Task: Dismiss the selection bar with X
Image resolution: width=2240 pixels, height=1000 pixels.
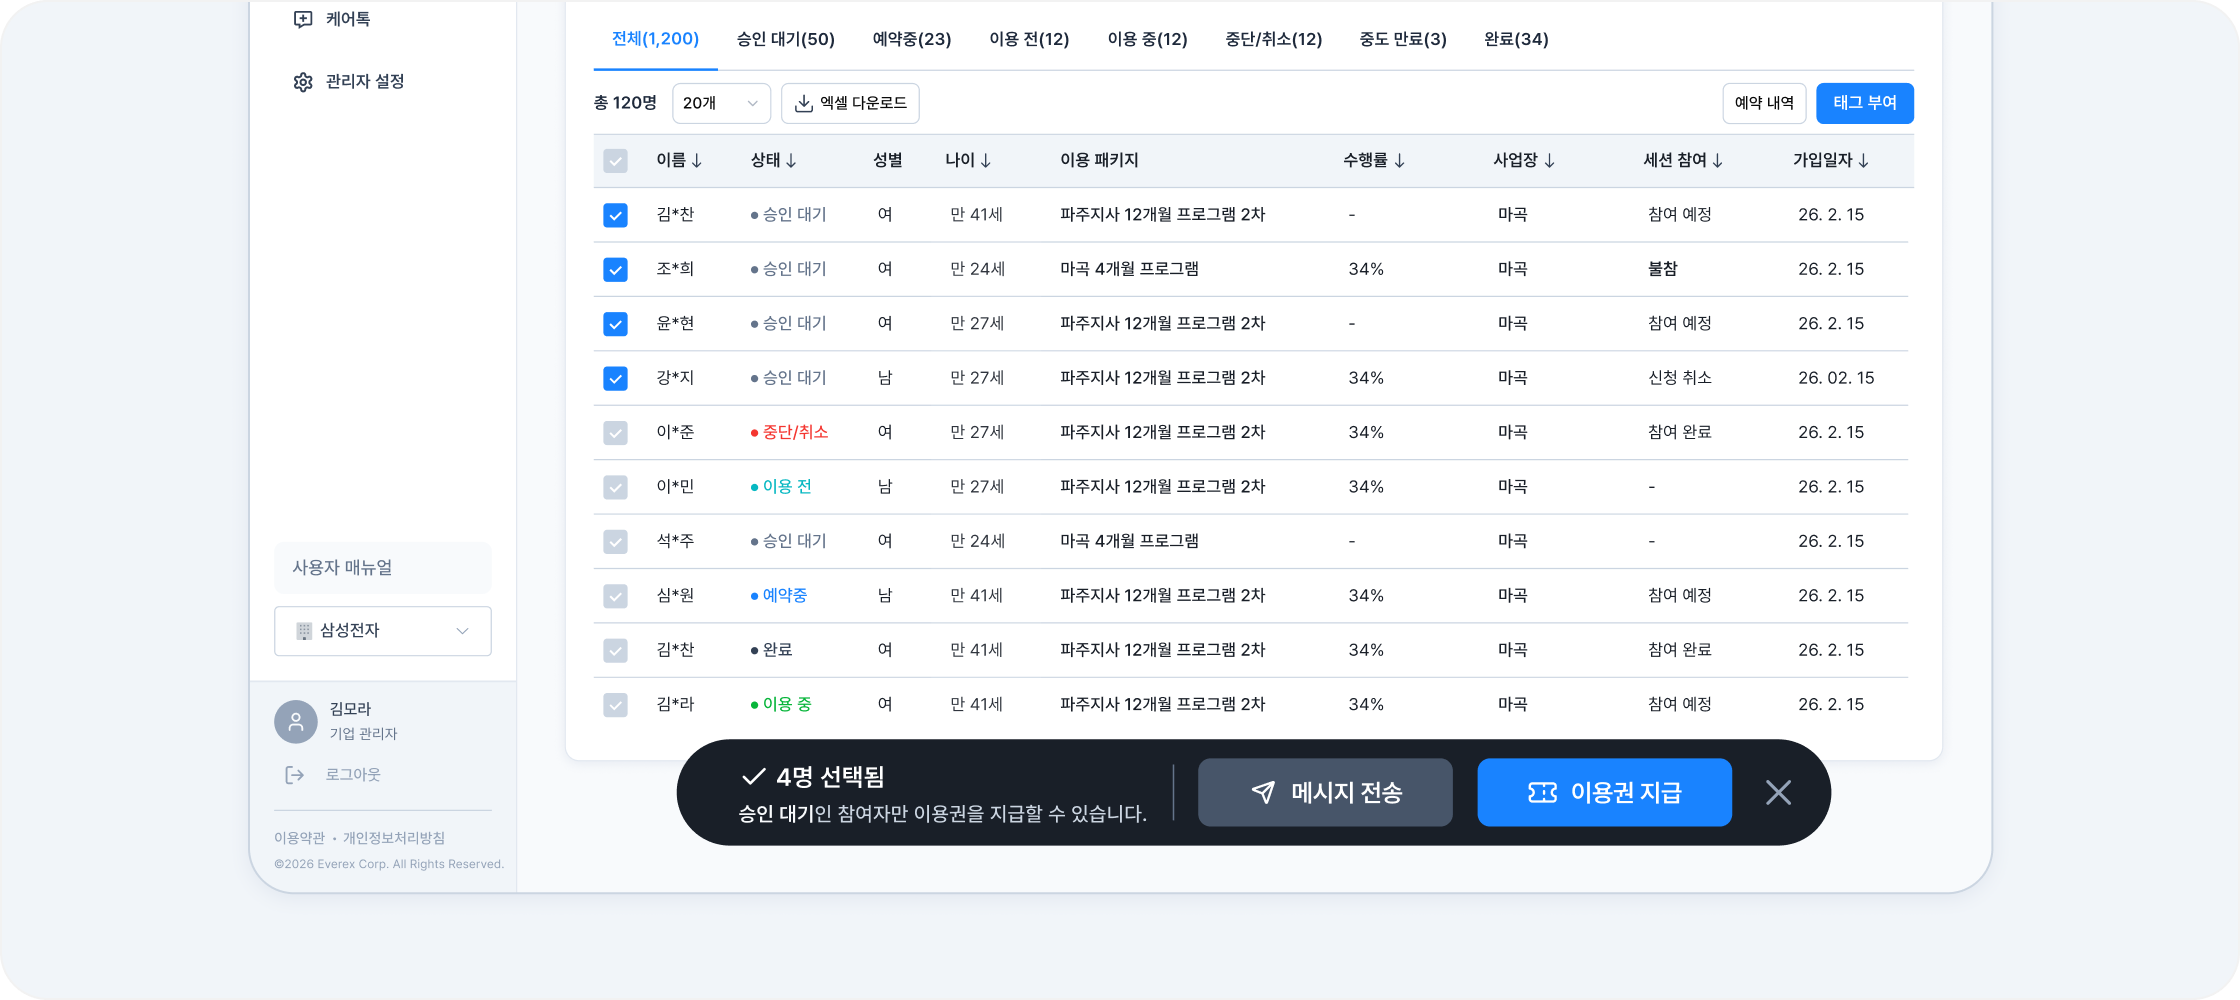Action: [1778, 793]
